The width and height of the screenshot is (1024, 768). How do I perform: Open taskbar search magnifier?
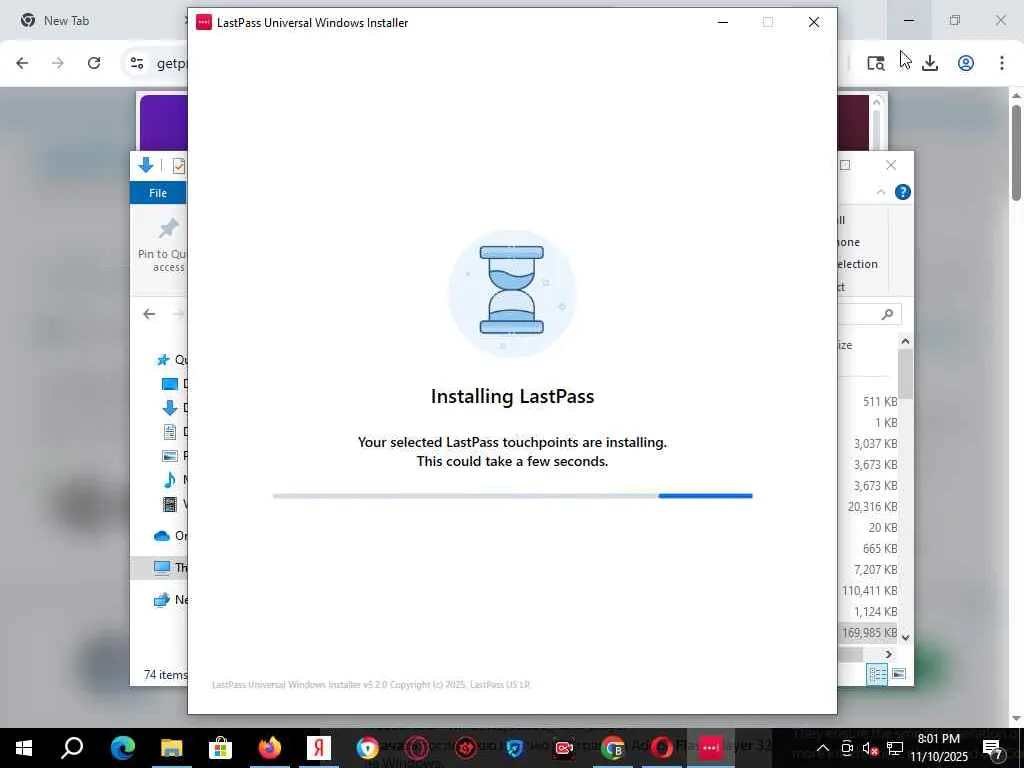(x=72, y=748)
